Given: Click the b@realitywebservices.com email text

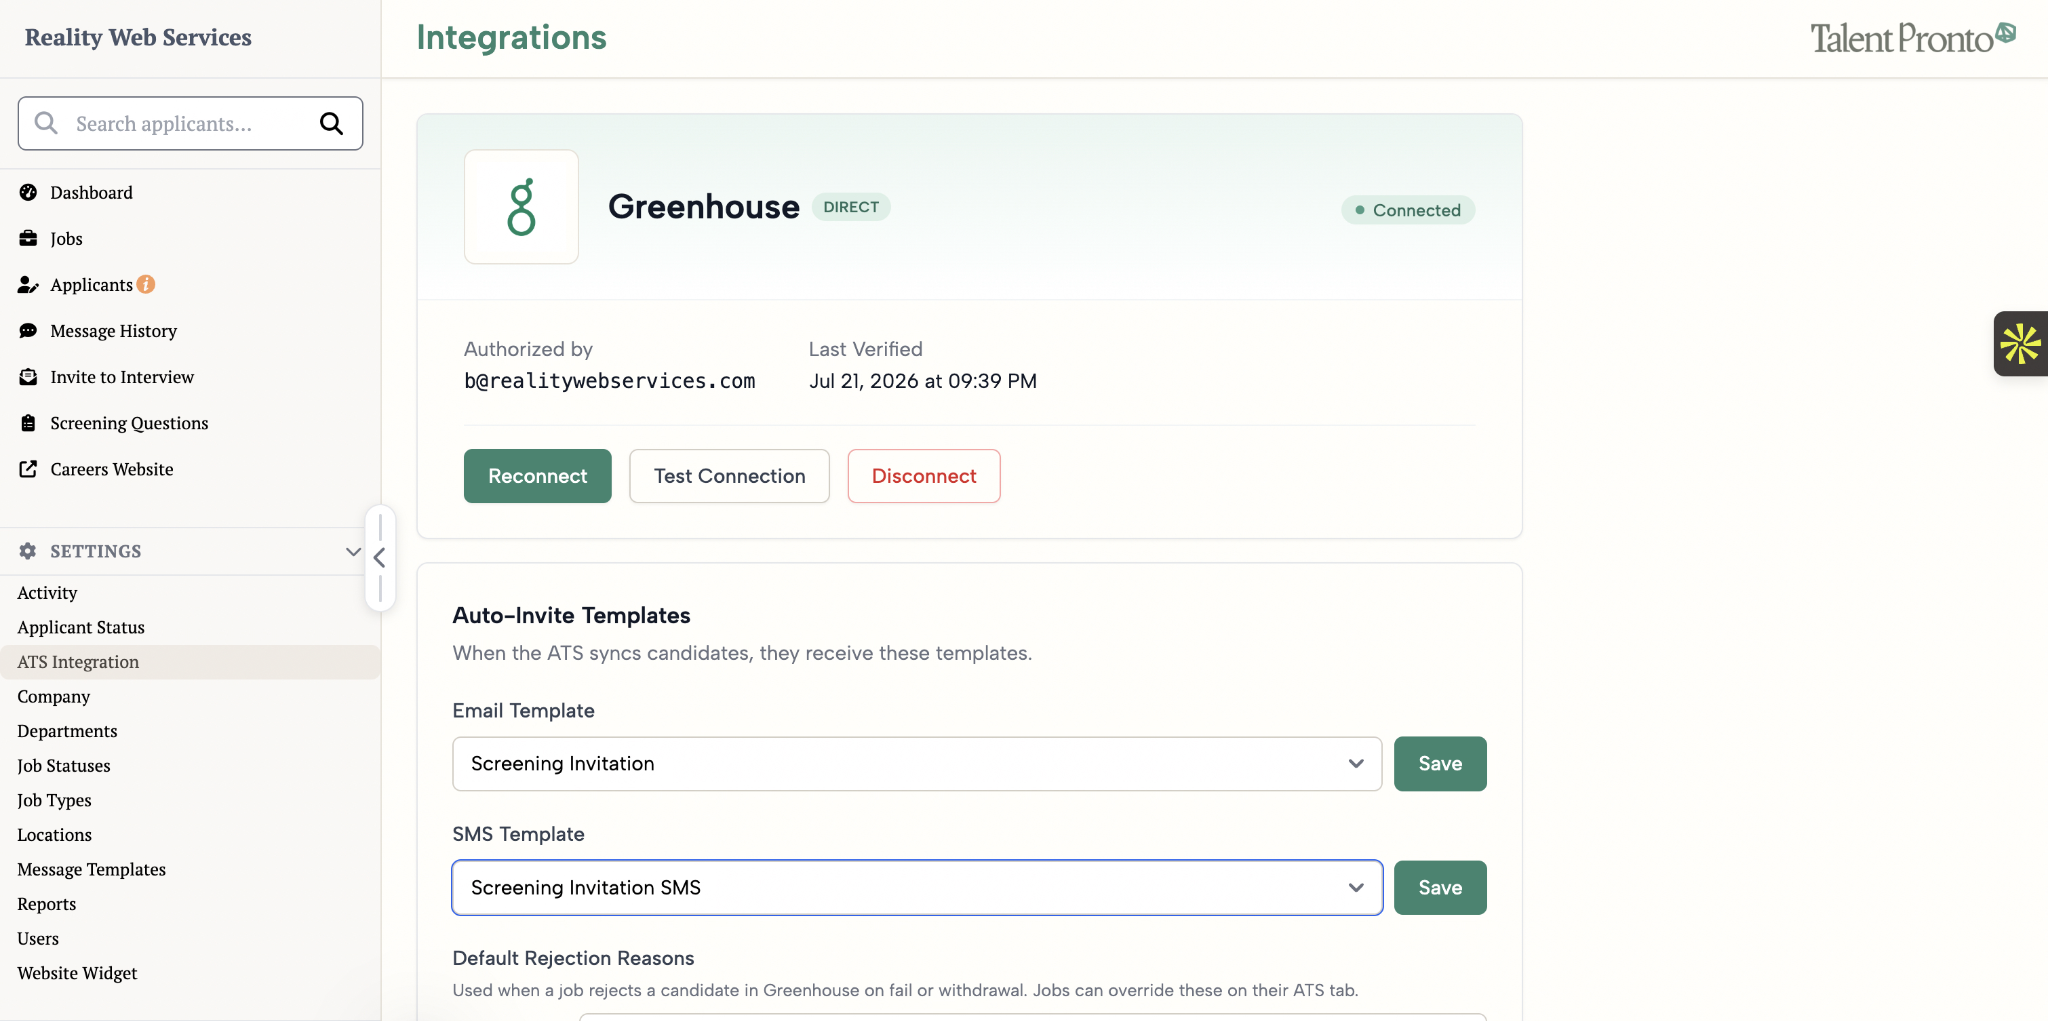Looking at the screenshot, I should point(610,381).
